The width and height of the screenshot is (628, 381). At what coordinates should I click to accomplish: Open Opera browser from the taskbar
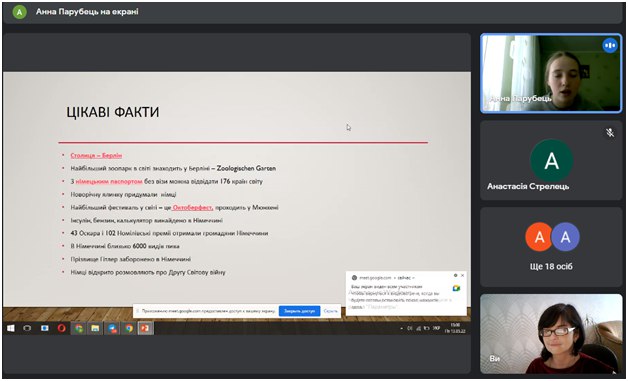(61, 329)
